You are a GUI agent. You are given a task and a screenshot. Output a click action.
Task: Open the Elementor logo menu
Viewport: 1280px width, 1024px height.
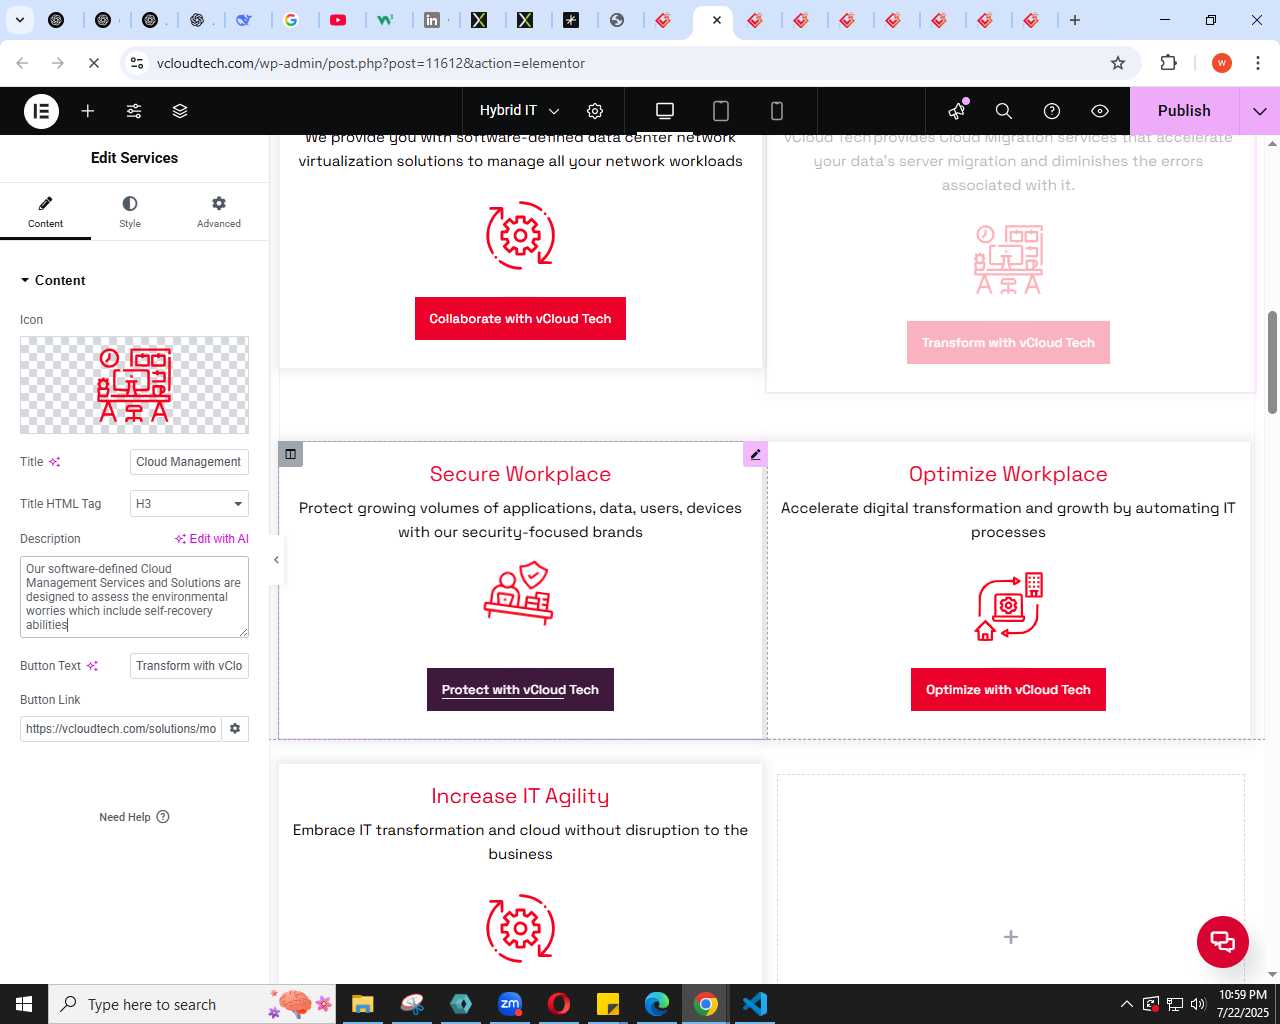point(42,111)
